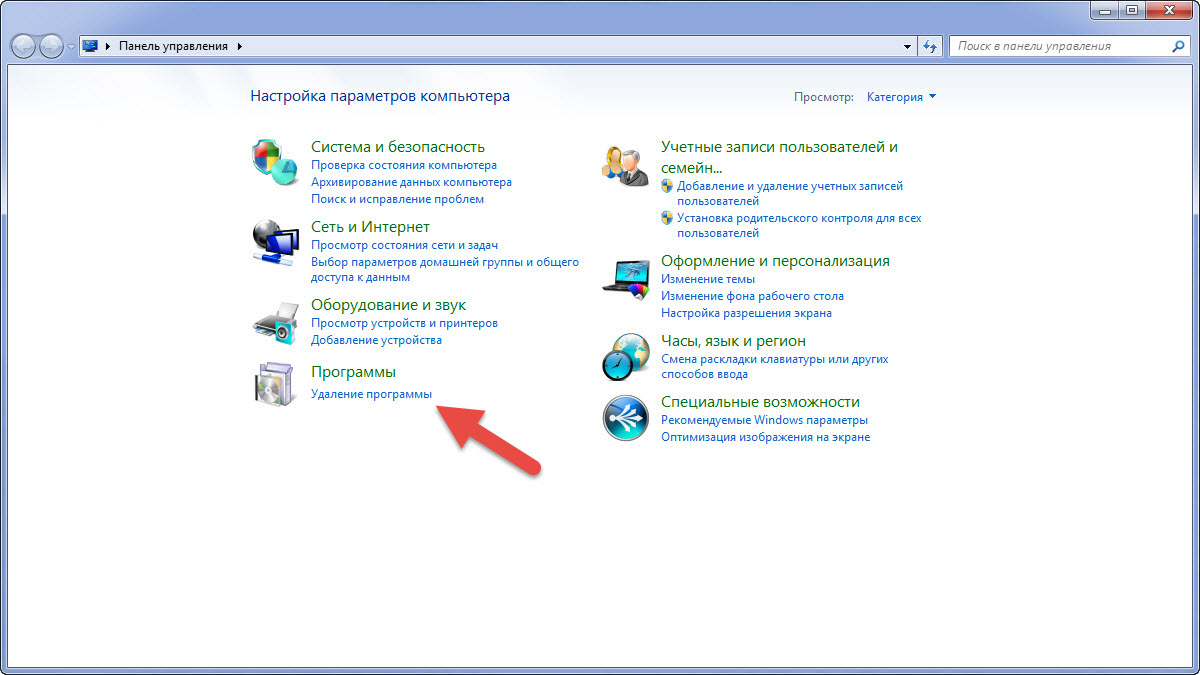Open Специальные возможности category
The height and width of the screenshot is (675, 1200).
(760, 402)
